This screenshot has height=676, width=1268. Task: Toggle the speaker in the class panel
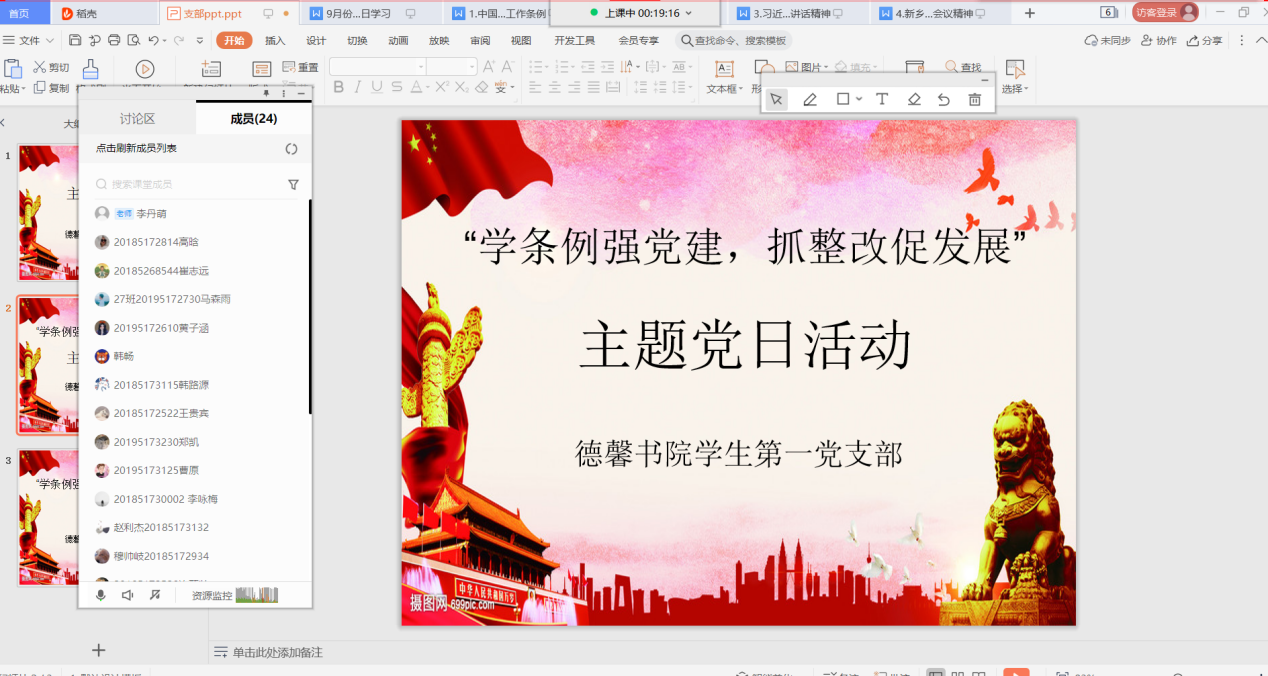(x=128, y=595)
